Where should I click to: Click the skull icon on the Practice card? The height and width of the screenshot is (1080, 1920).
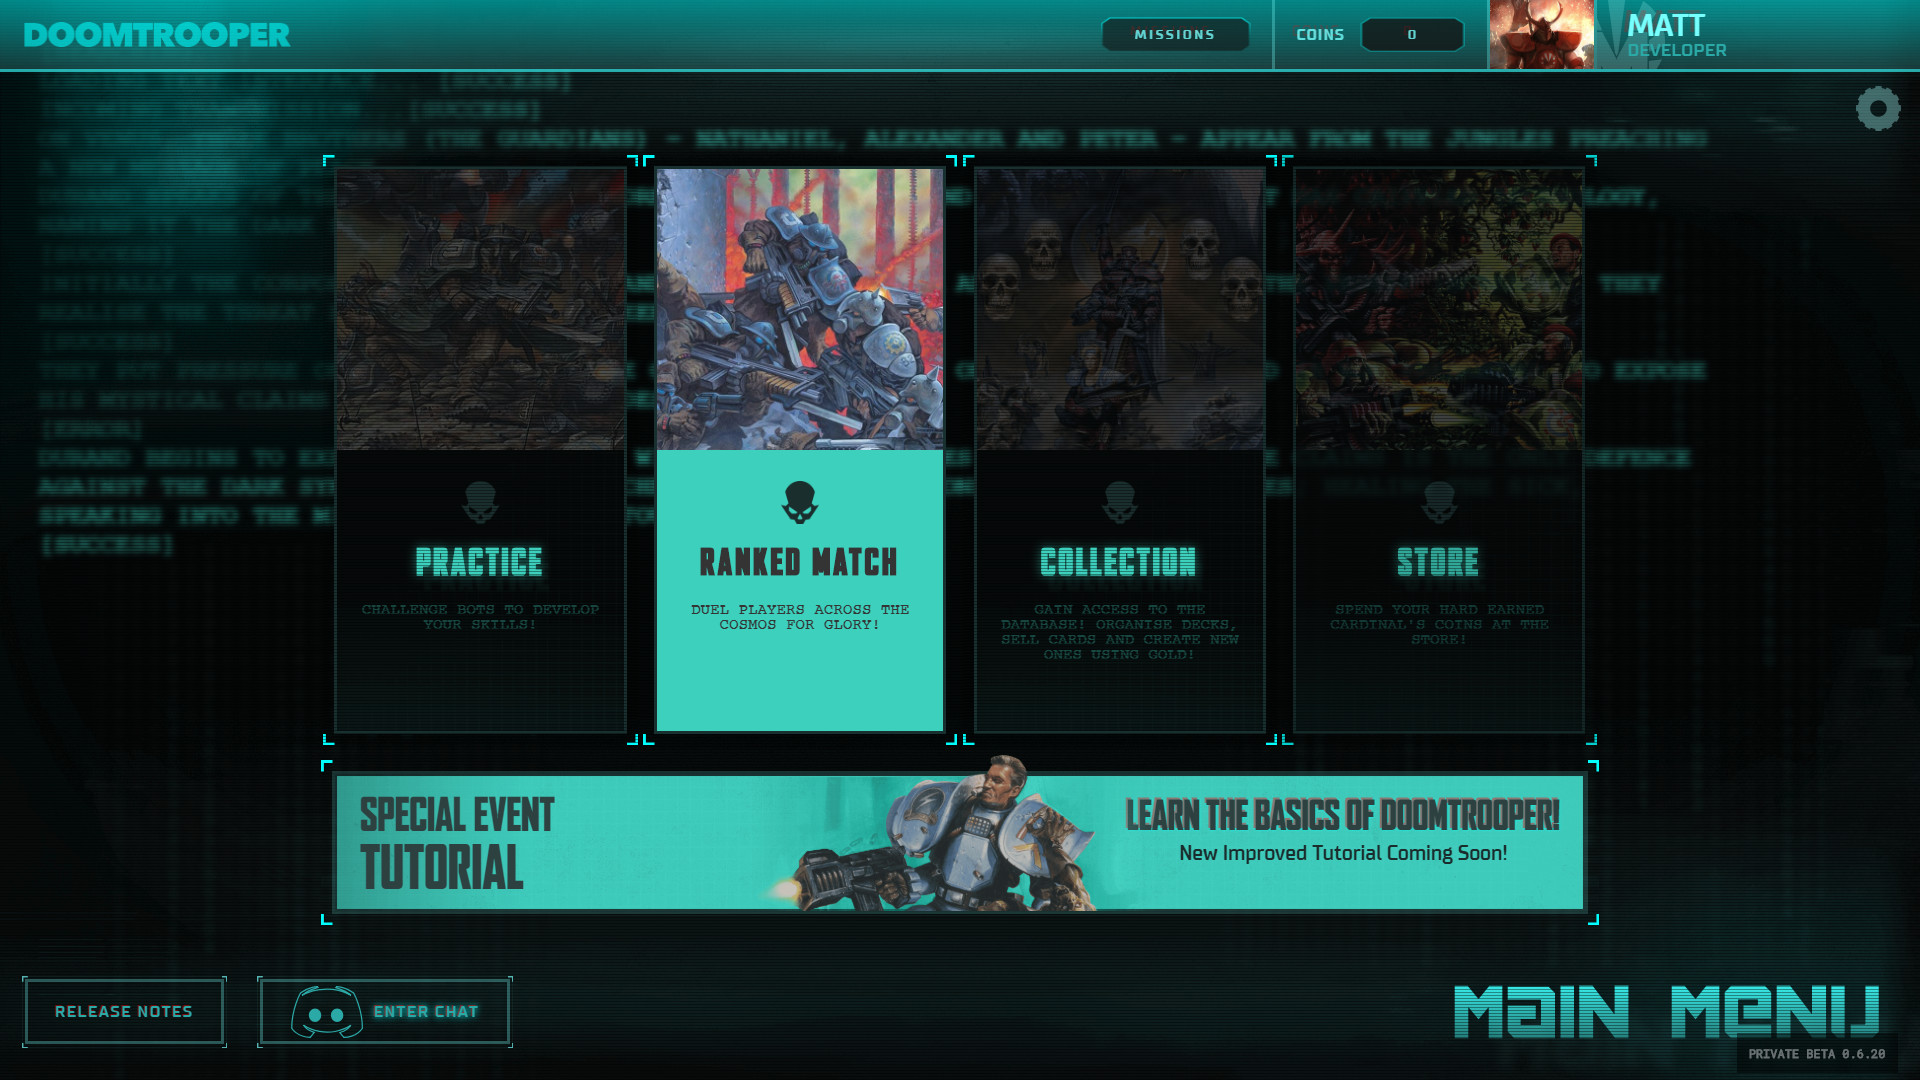480,503
